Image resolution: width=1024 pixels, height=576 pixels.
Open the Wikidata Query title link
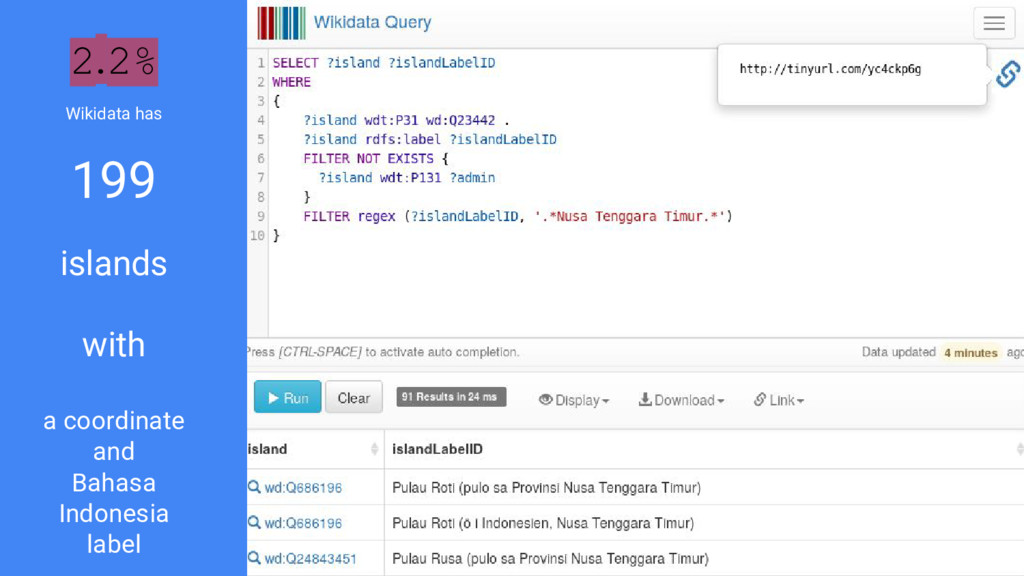click(372, 22)
